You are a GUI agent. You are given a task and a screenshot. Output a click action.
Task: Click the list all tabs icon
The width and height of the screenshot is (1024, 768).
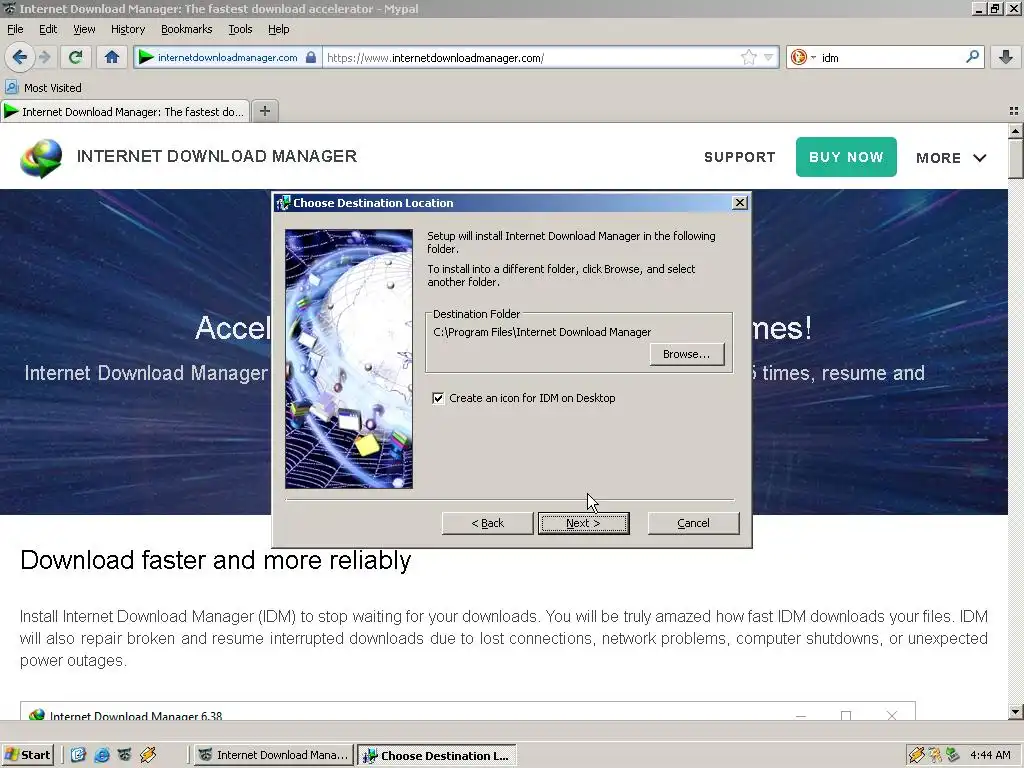coord(1014,111)
